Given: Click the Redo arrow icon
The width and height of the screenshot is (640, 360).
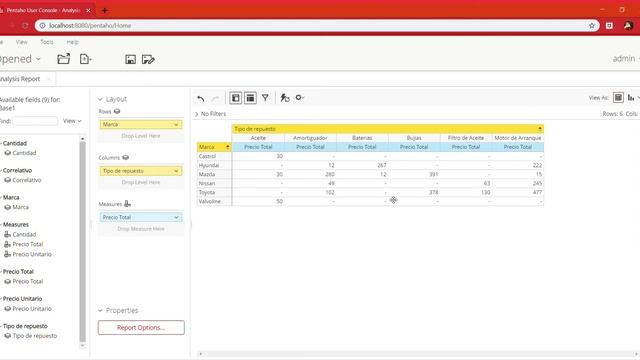Looking at the screenshot, I should pyautogui.click(x=215, y=98).
